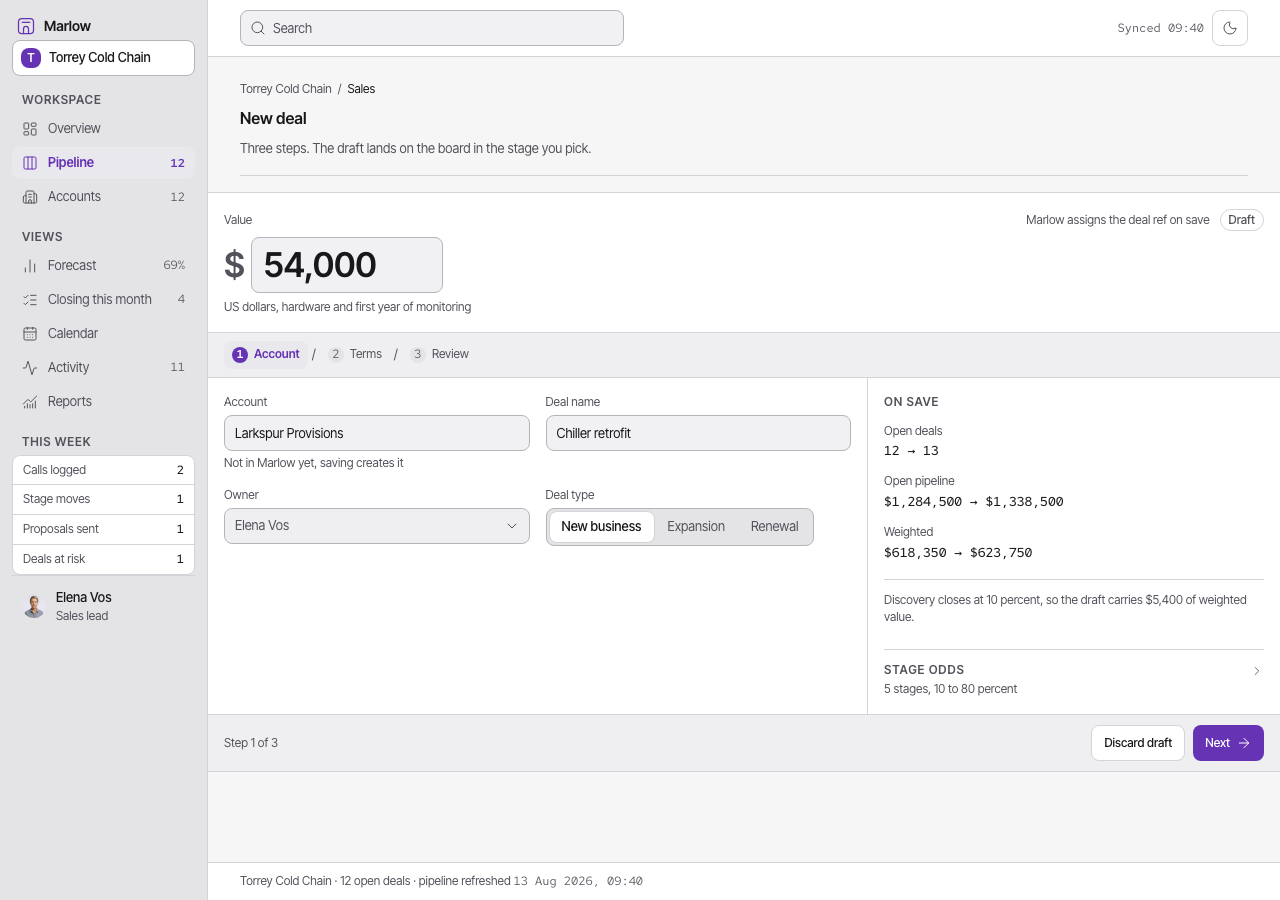Expand the Stage Odds section
The image size is (1280, 900).
pyautogui.click(x=1074, y=679)
